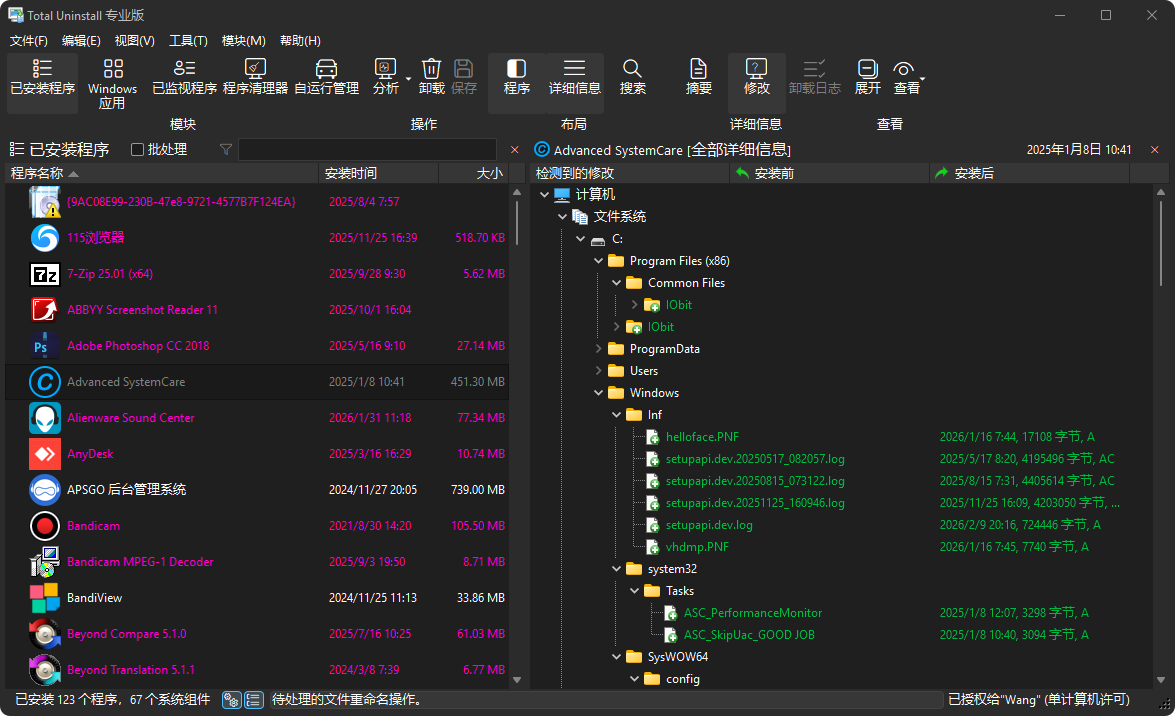Toggle the filter funnel beside search box

point(226,149)
